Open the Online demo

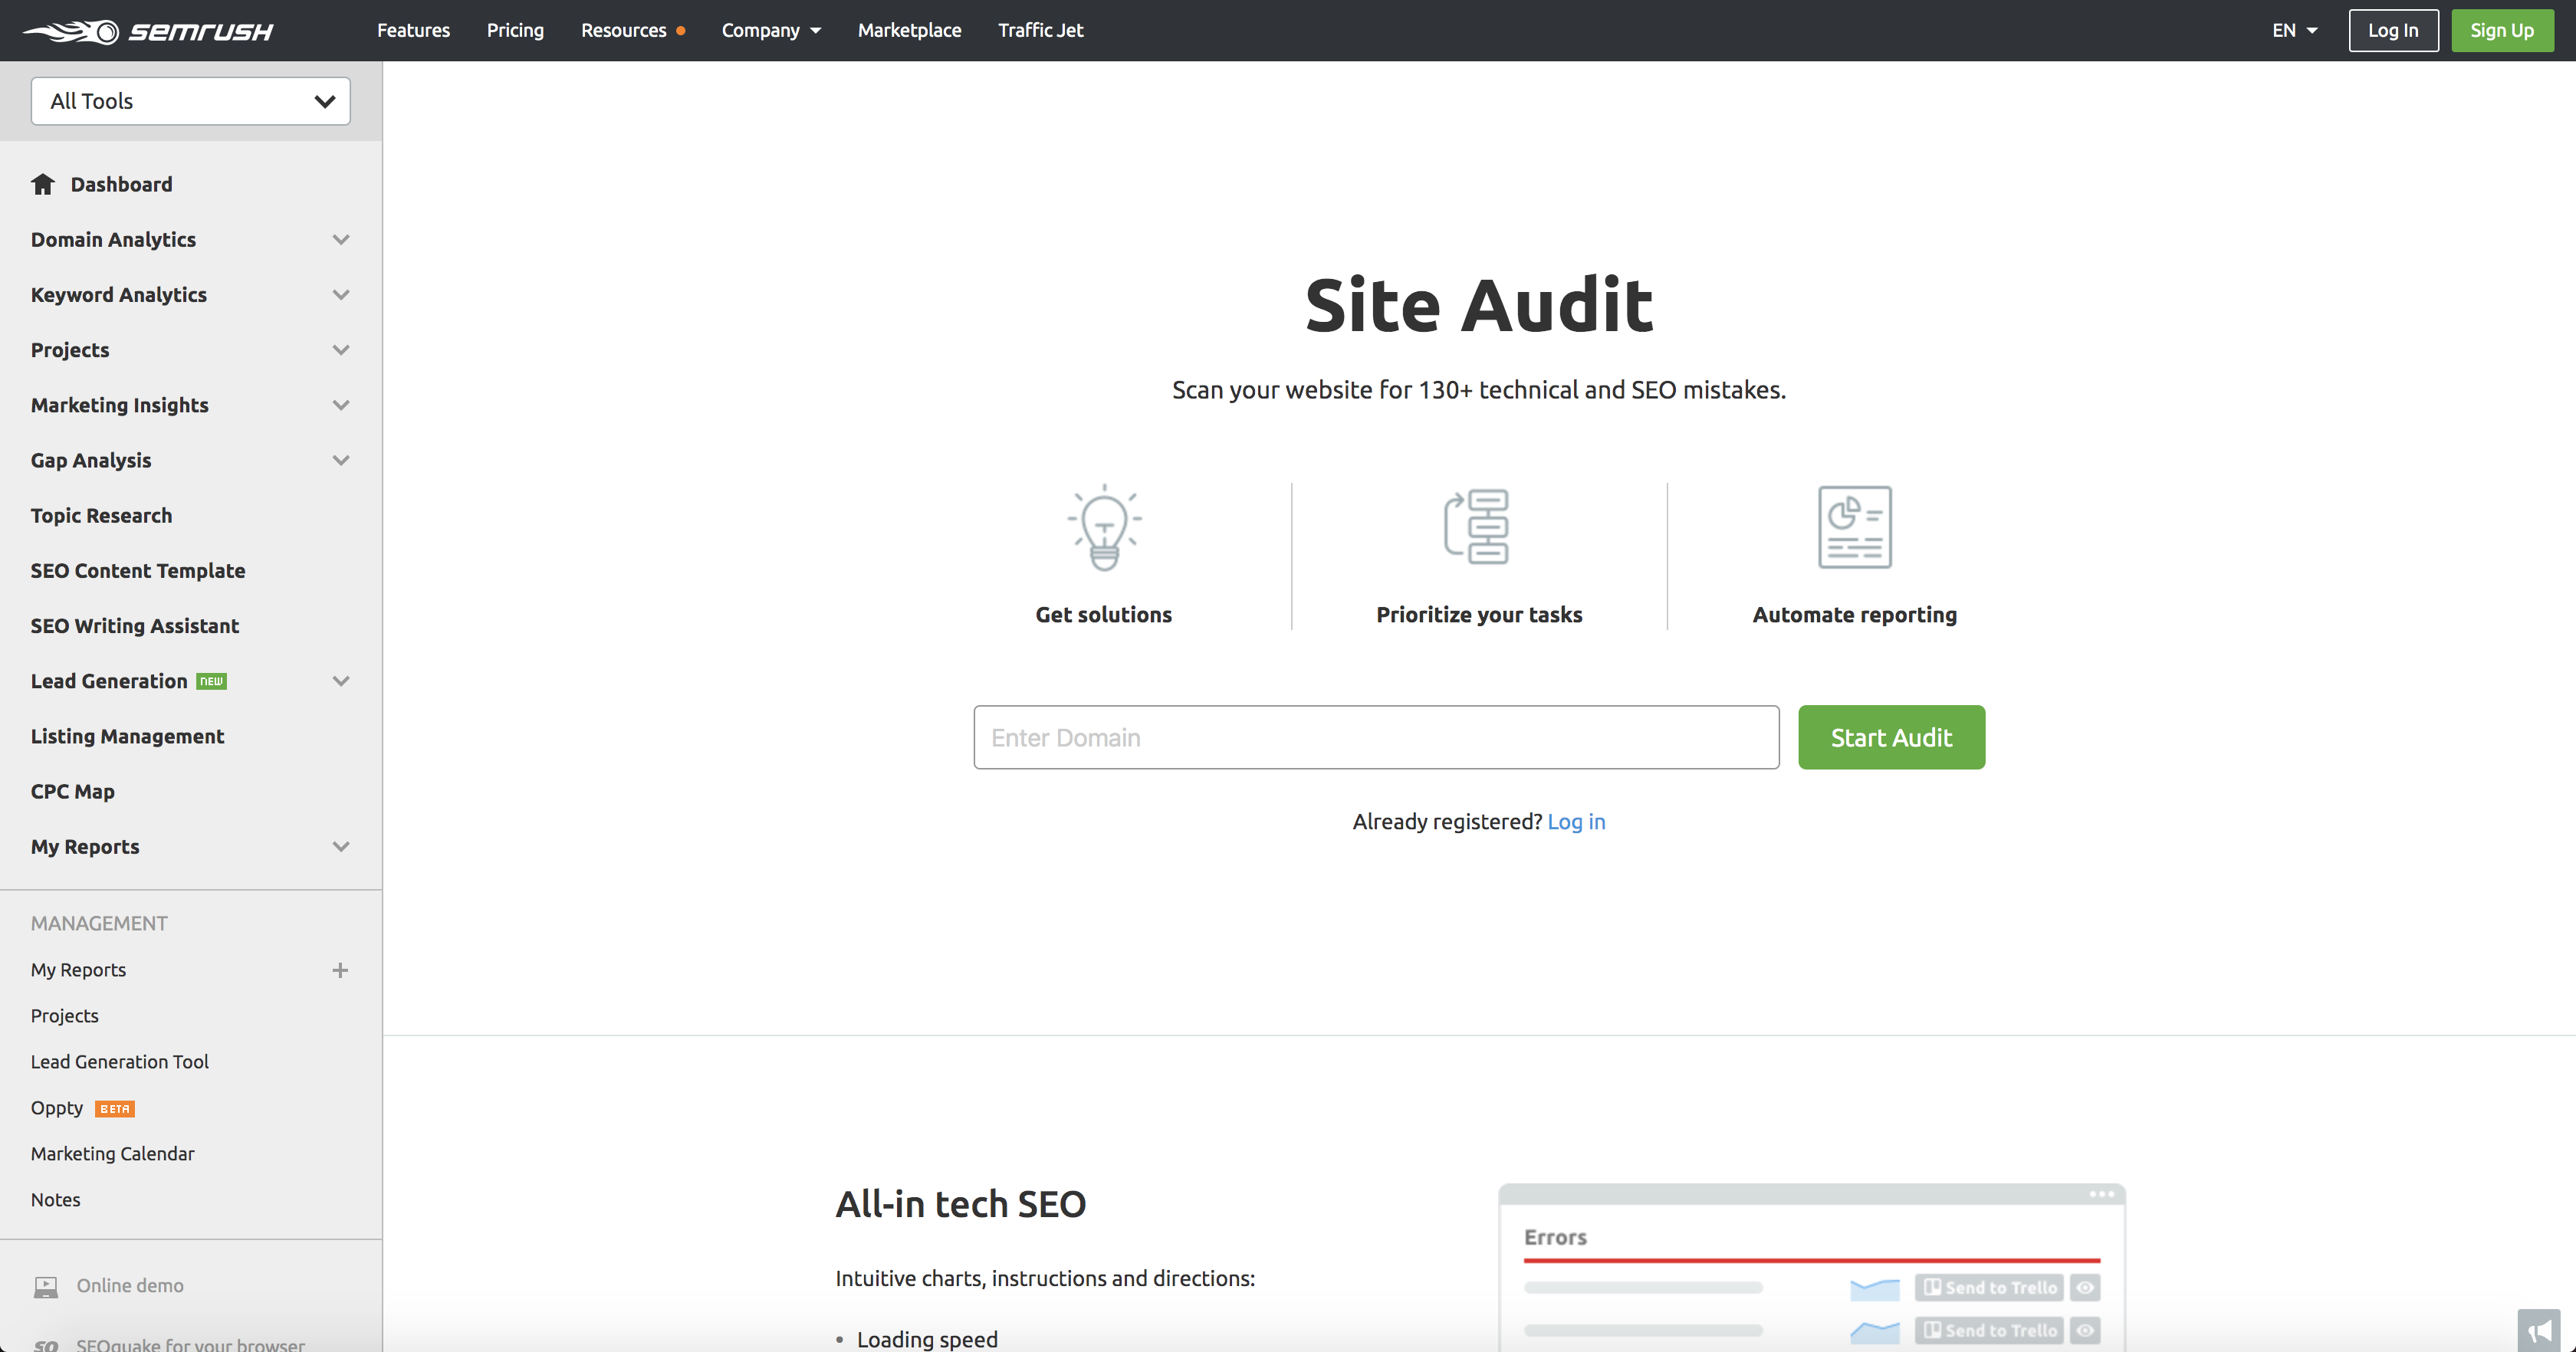coord(130,1286)
